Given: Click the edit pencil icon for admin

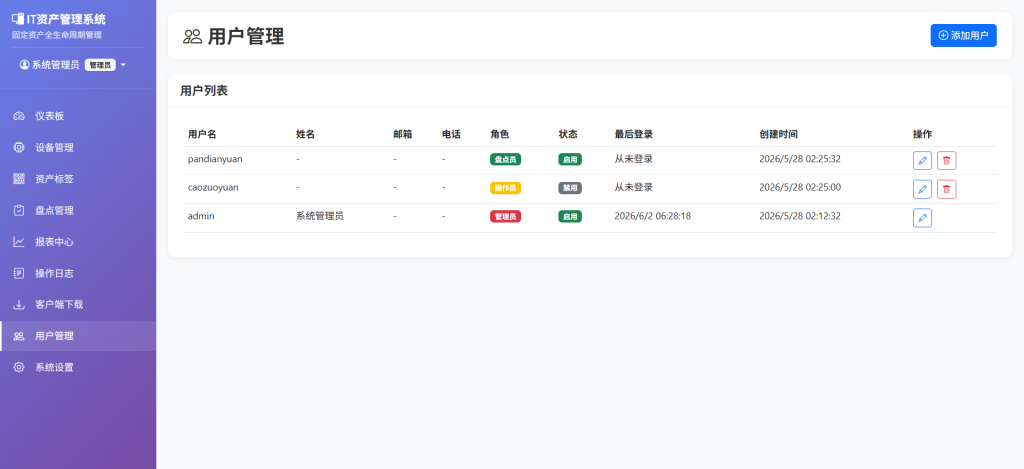Looking at the screenshot, I should pos(922,218).
